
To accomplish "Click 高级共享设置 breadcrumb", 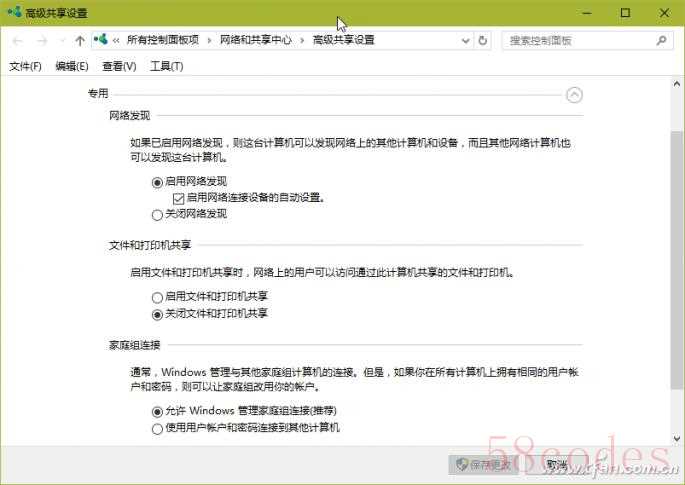I will (x=343, y=40).
